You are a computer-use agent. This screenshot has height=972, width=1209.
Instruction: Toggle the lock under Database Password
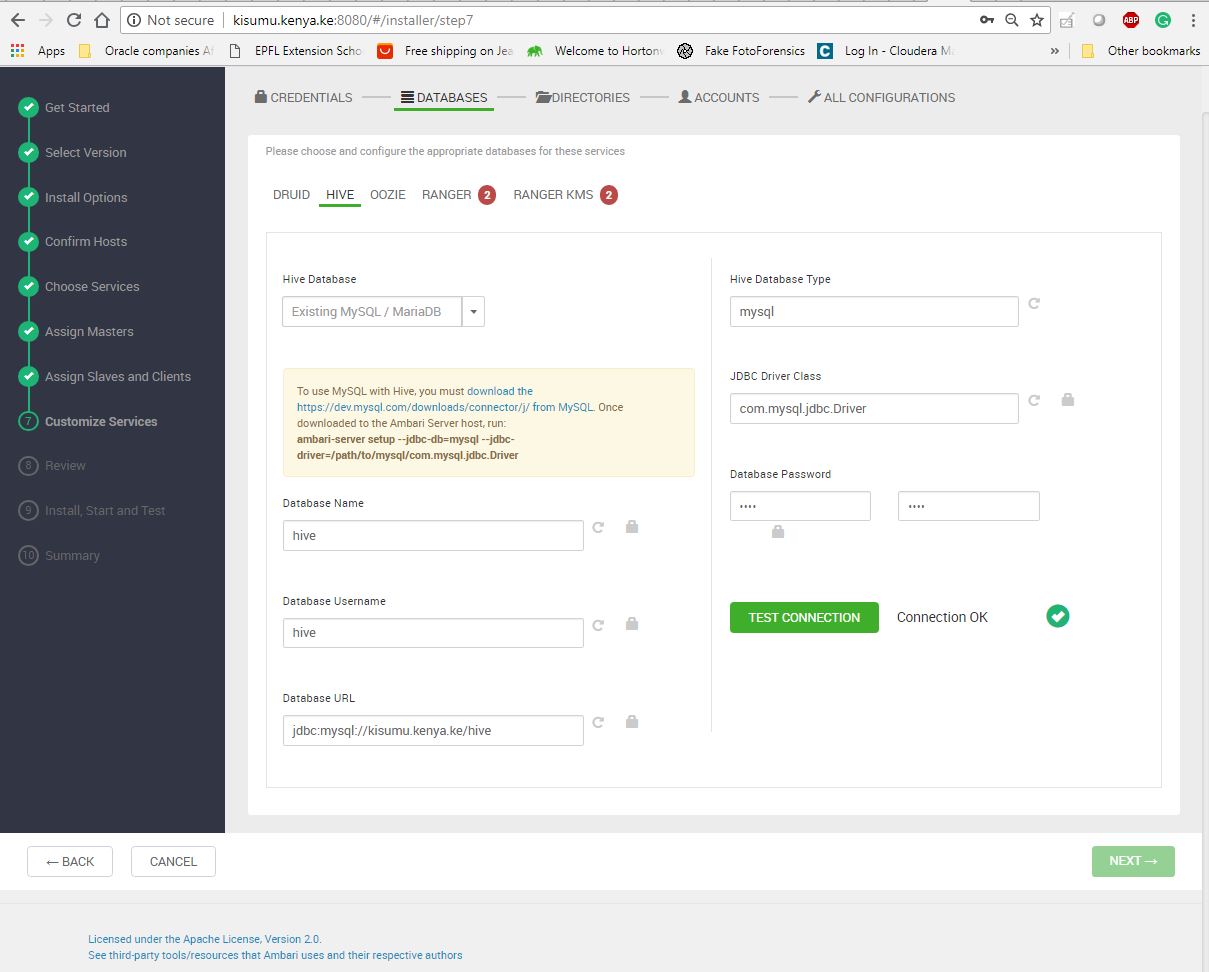tap(778, 532)
